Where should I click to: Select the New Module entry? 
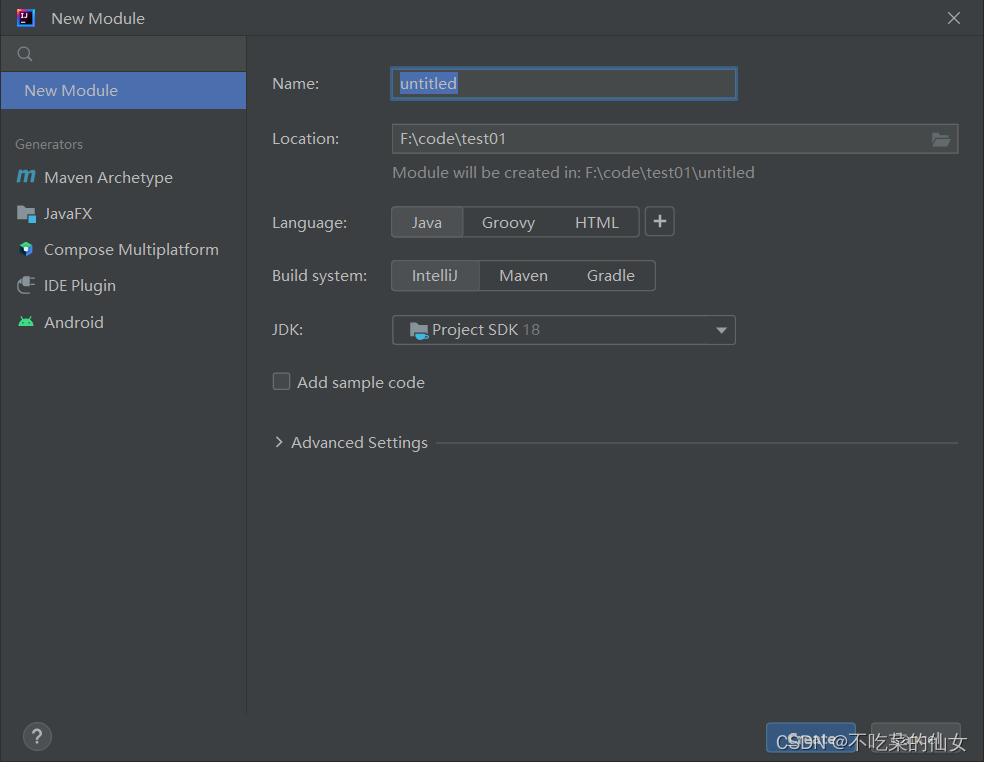click(123, 90)
